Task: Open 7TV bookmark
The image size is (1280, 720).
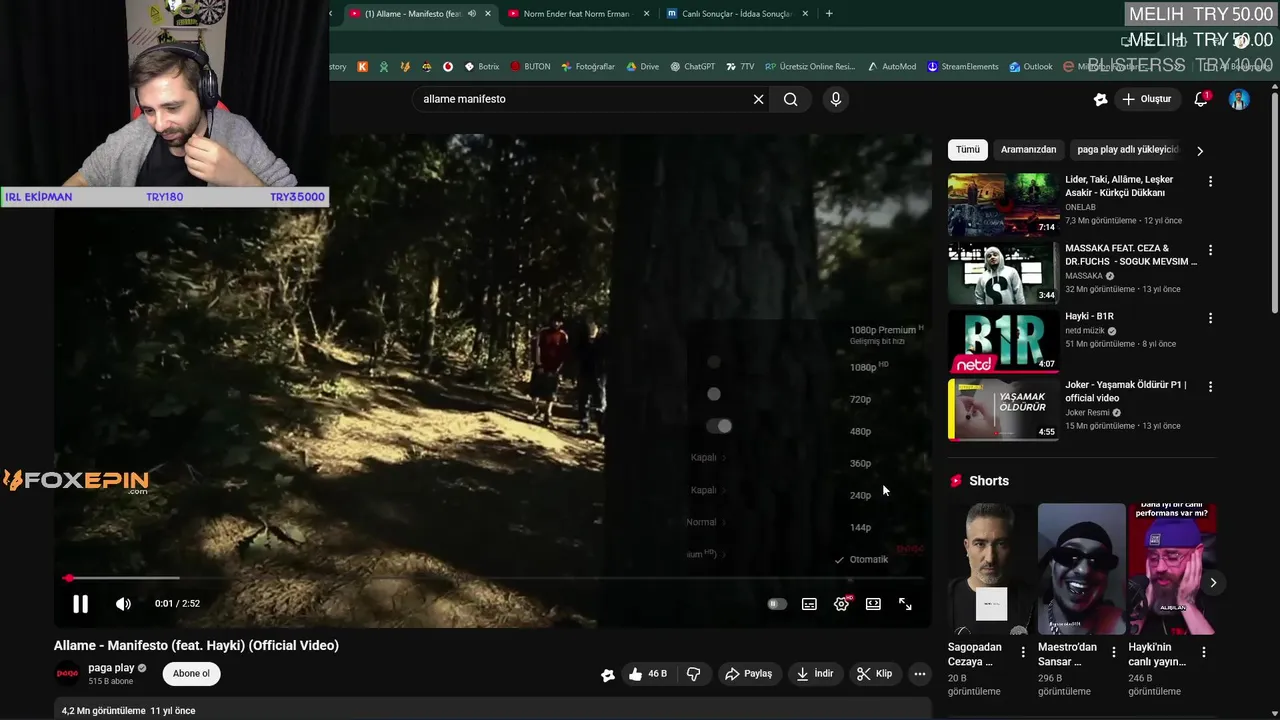Action: pos(740,67)
